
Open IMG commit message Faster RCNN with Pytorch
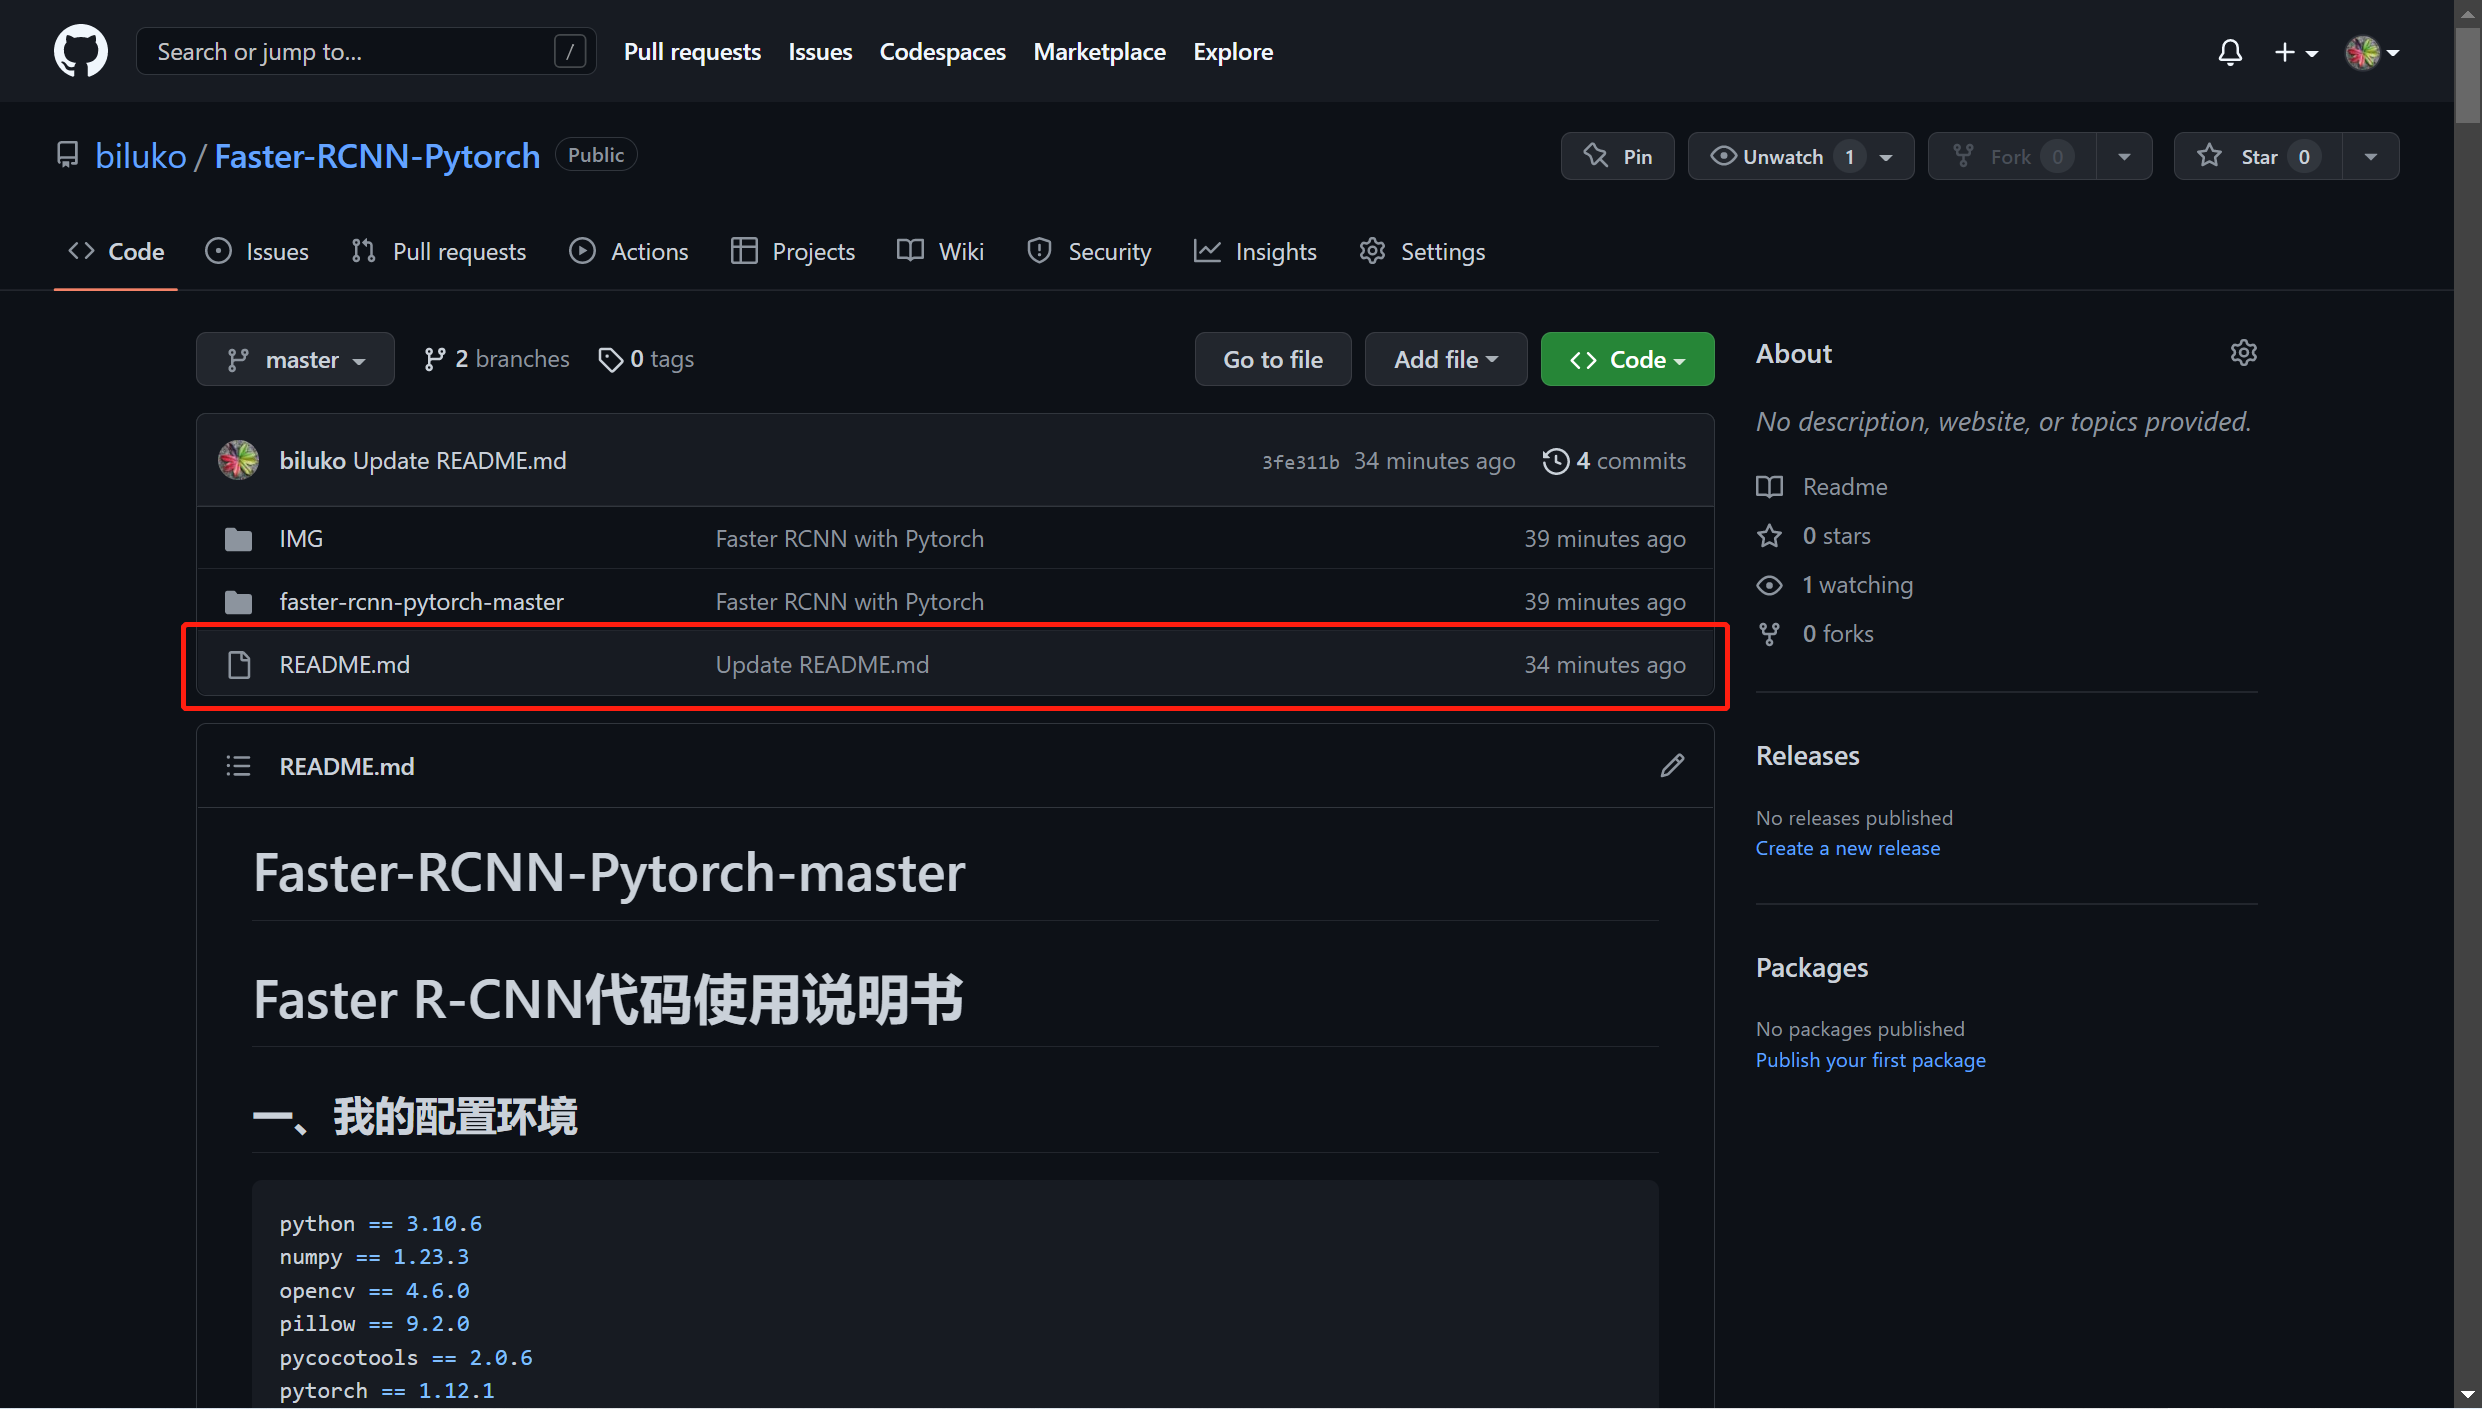(x=849, y=538)
